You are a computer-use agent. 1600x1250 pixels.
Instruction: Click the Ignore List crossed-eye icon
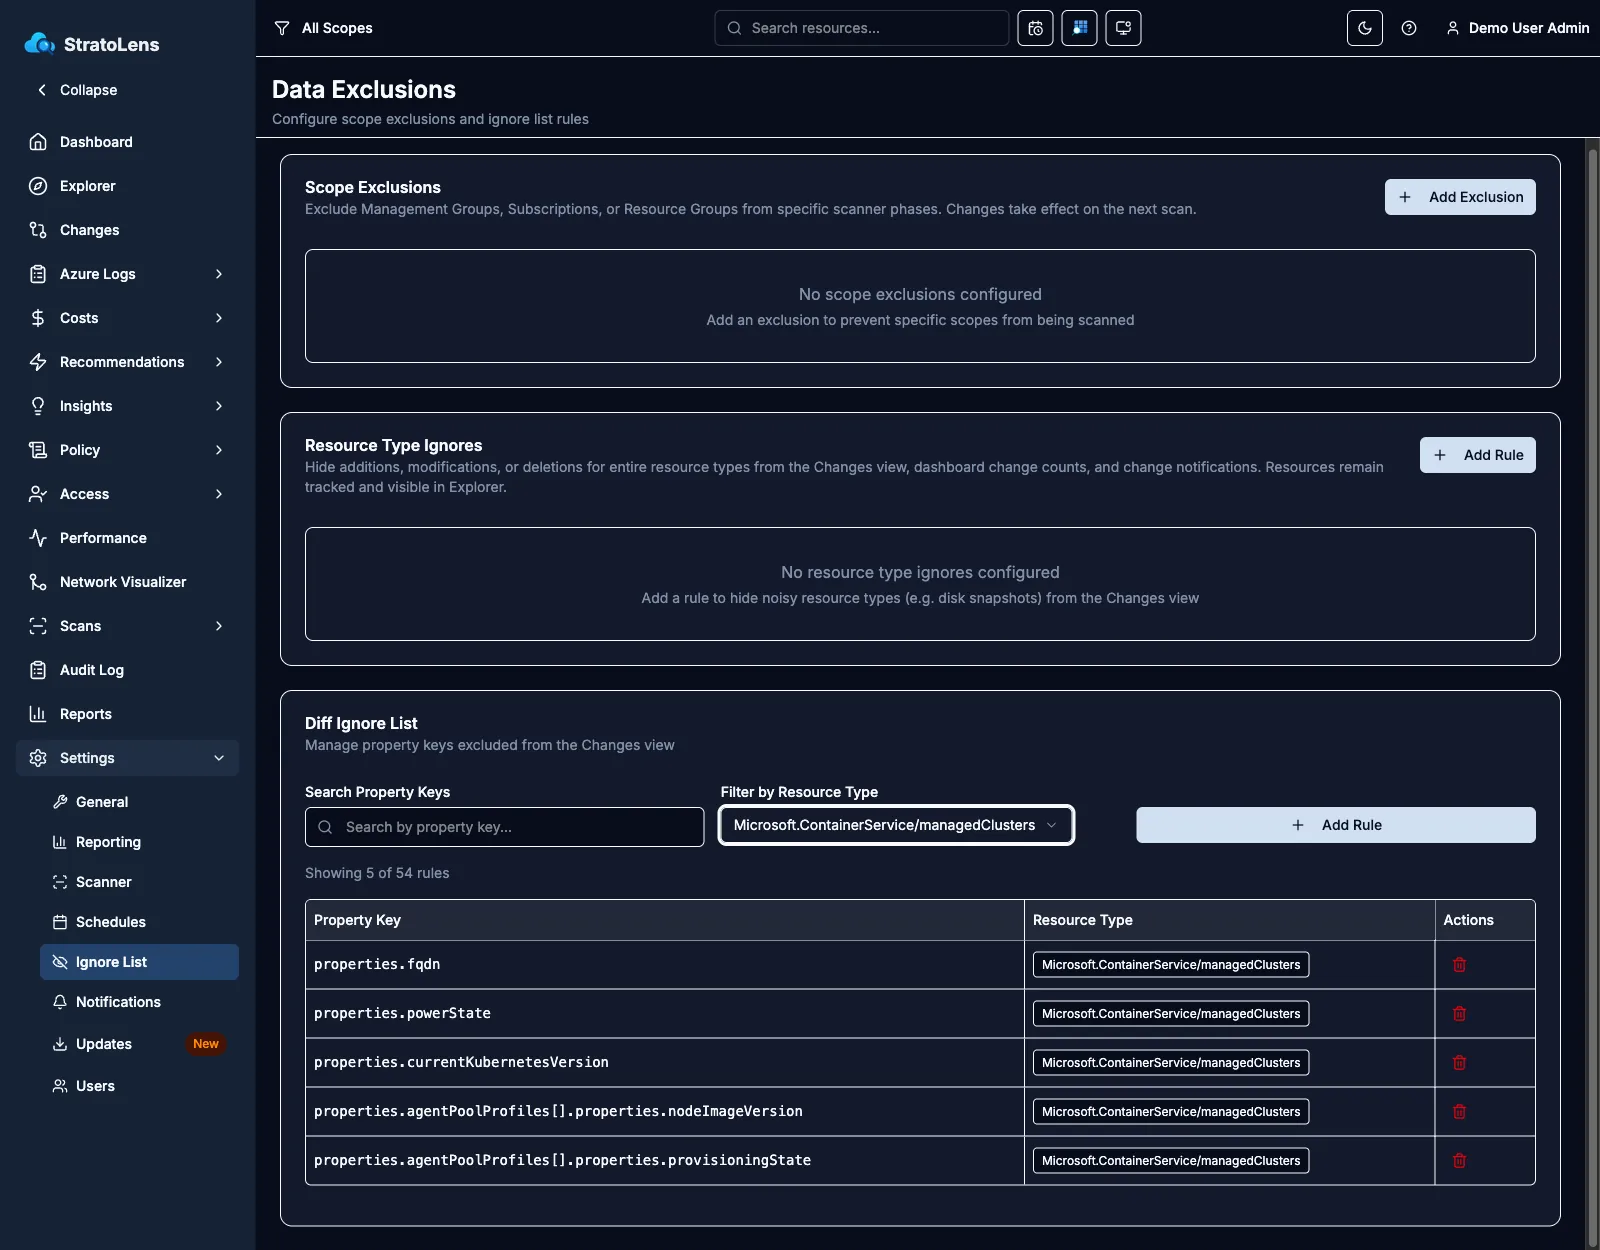click(x=60, y=962)
